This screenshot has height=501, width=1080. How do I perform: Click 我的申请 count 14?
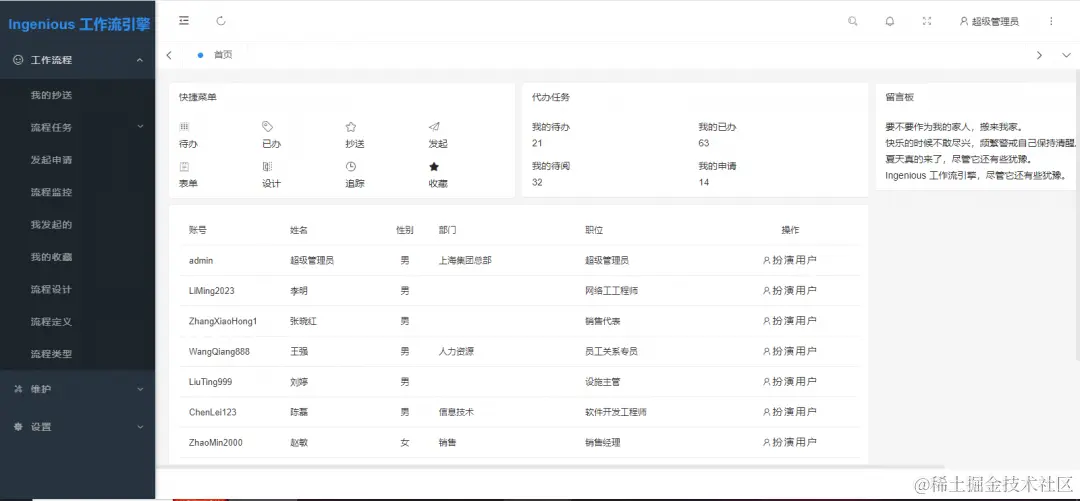[703, 183]
